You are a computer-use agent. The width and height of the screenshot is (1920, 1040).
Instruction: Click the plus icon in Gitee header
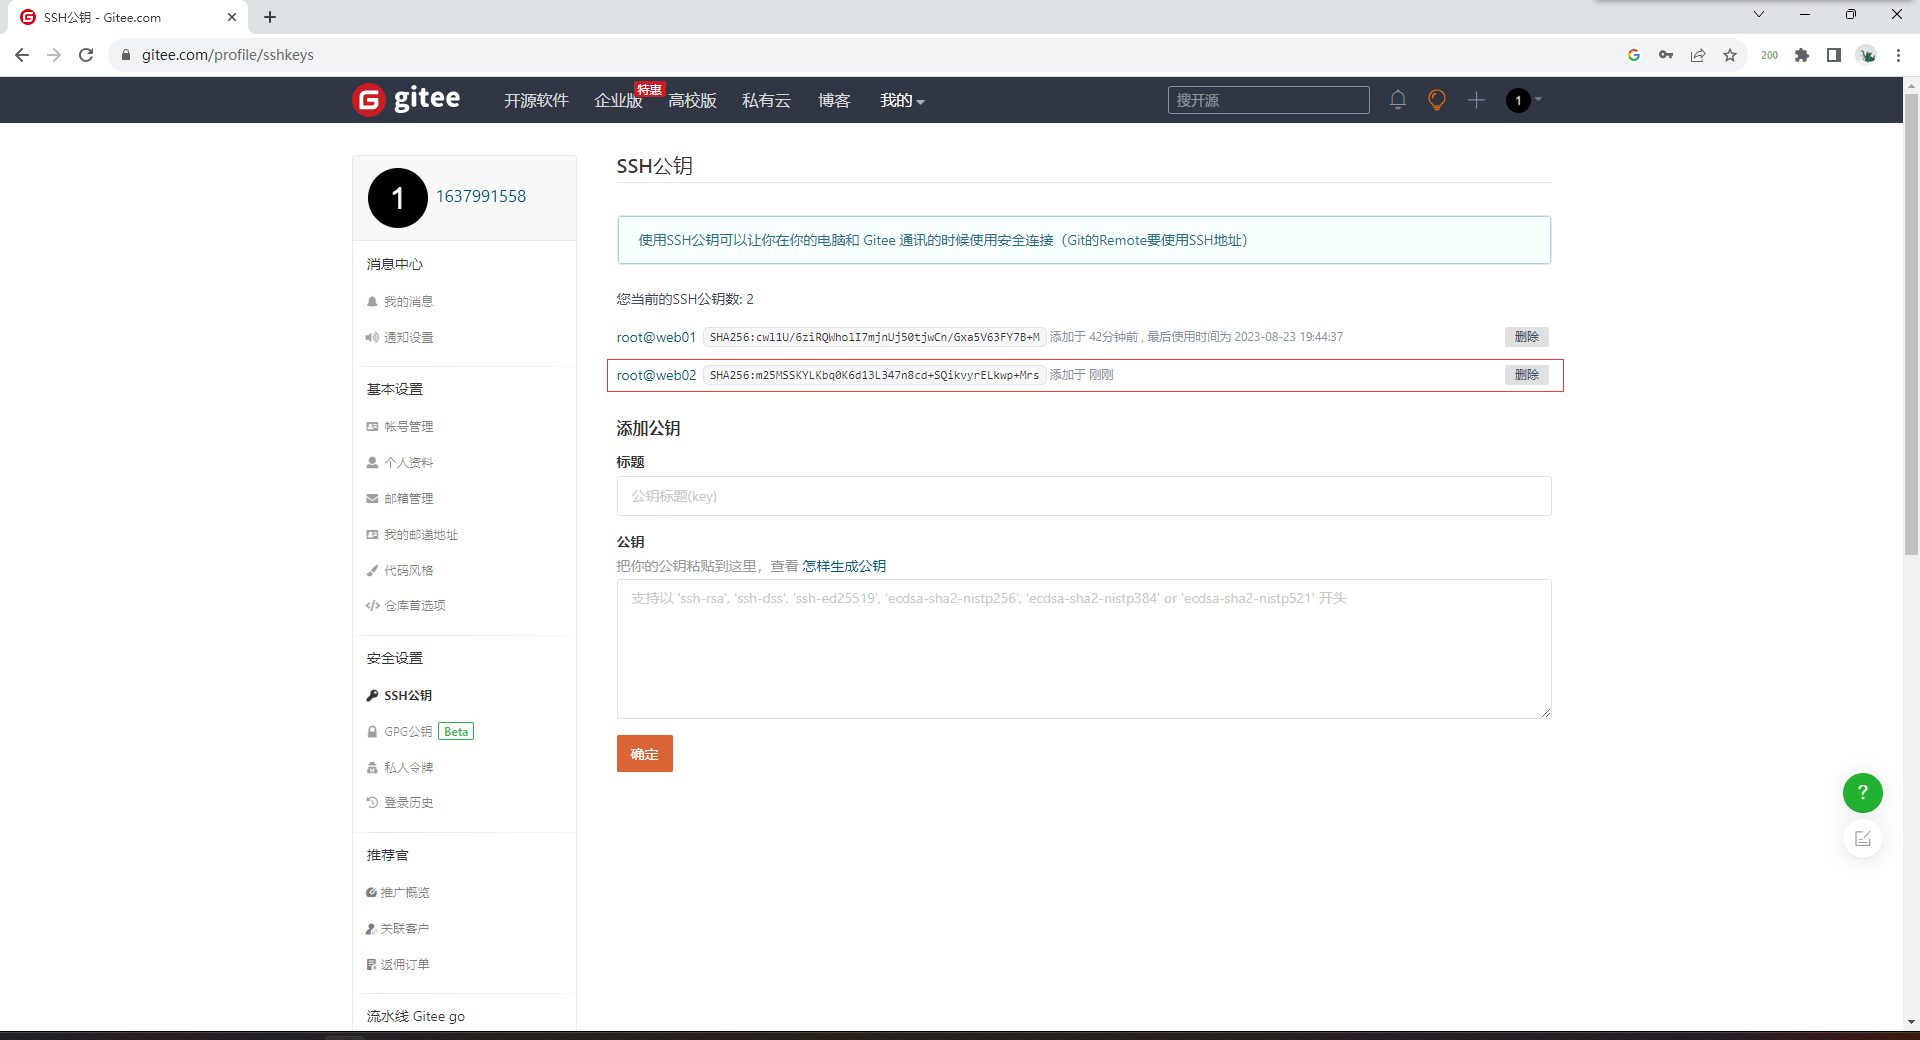coord(1476,100)
